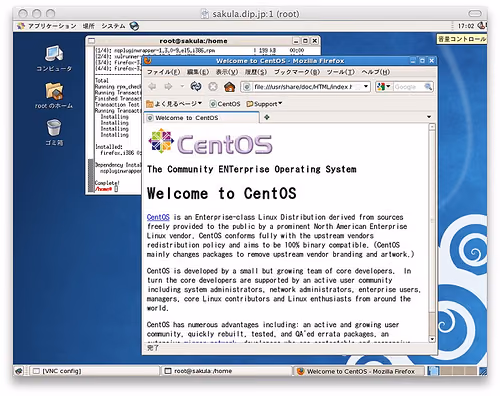Follow the CentOS hyperlink in the page
Image resolution: width=500 pixels, height=396 pixels.
click(x=158, y=217)
